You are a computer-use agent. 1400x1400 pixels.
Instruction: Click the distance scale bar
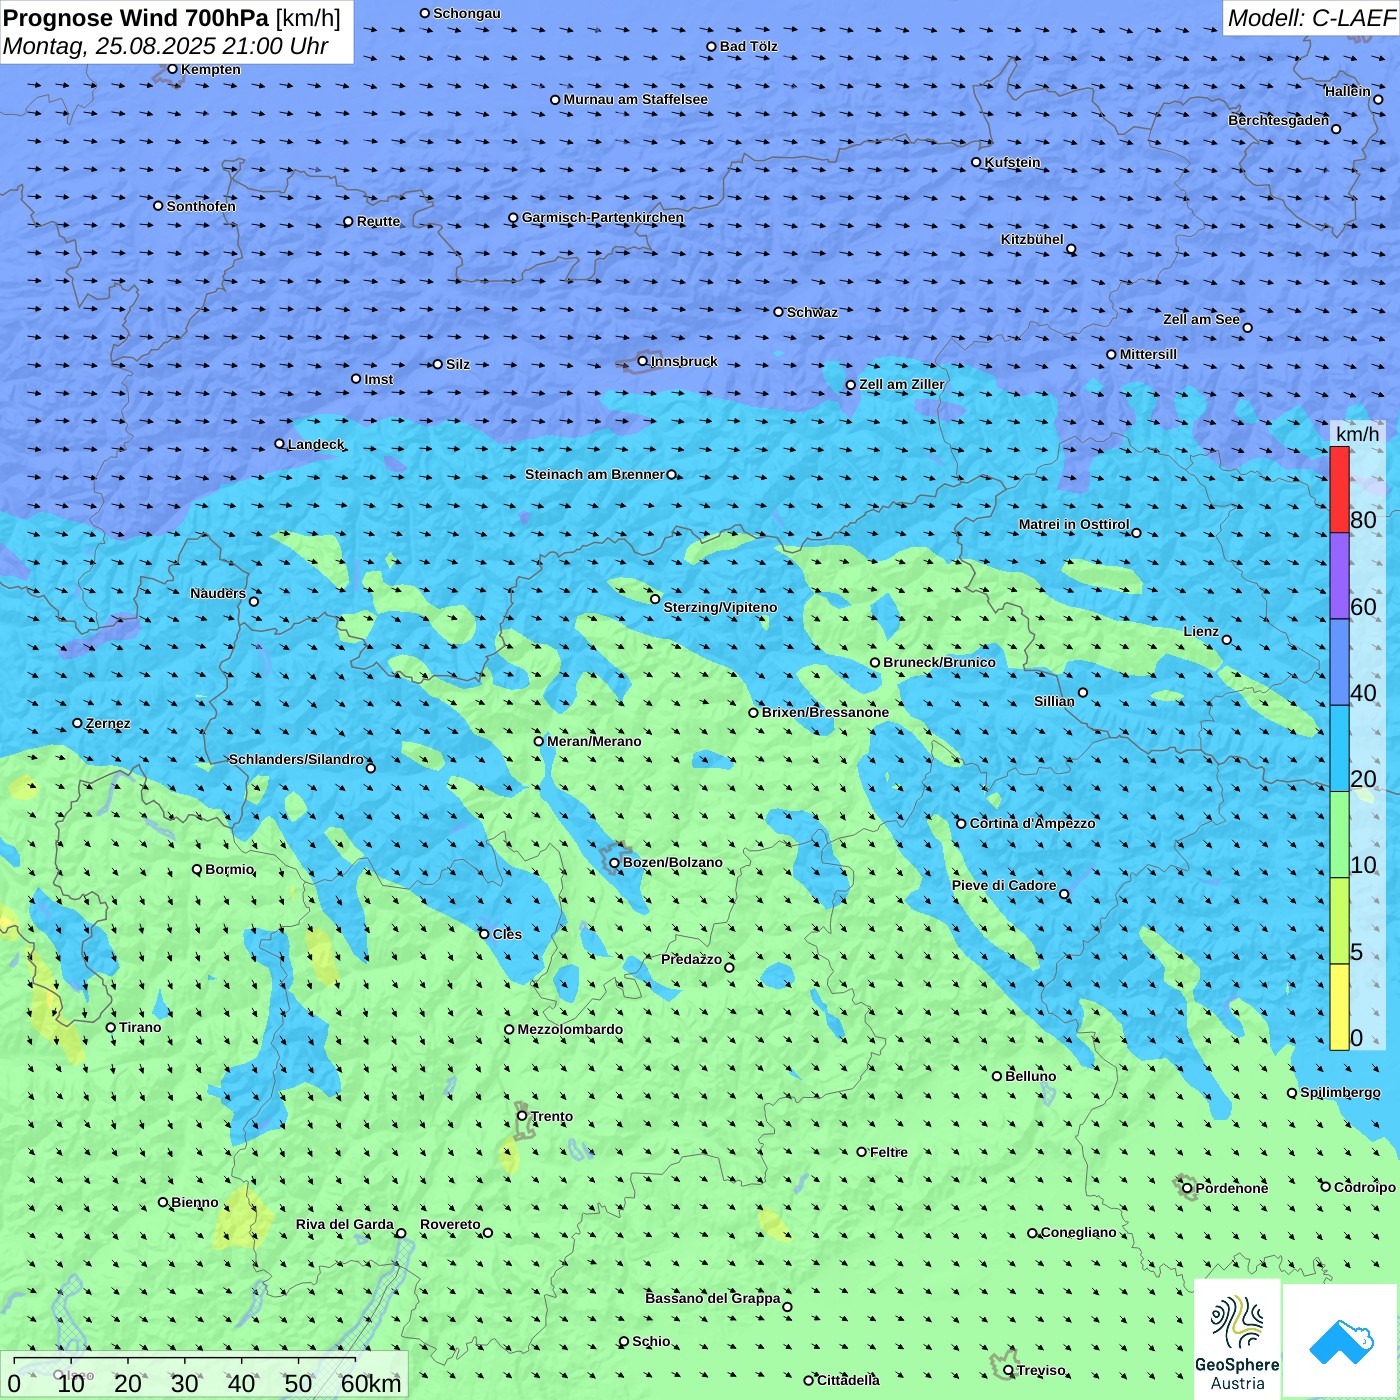[x=204, y=1375]
